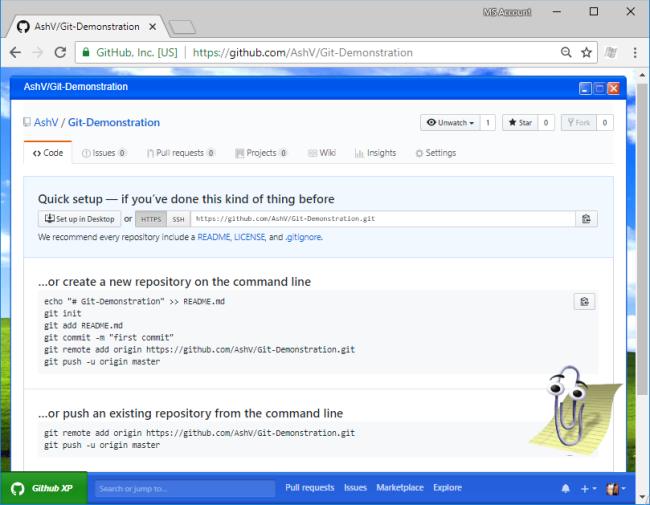Switch clone URL to SSH
This screenshot has width=650, height=505.
coord(179,219)
